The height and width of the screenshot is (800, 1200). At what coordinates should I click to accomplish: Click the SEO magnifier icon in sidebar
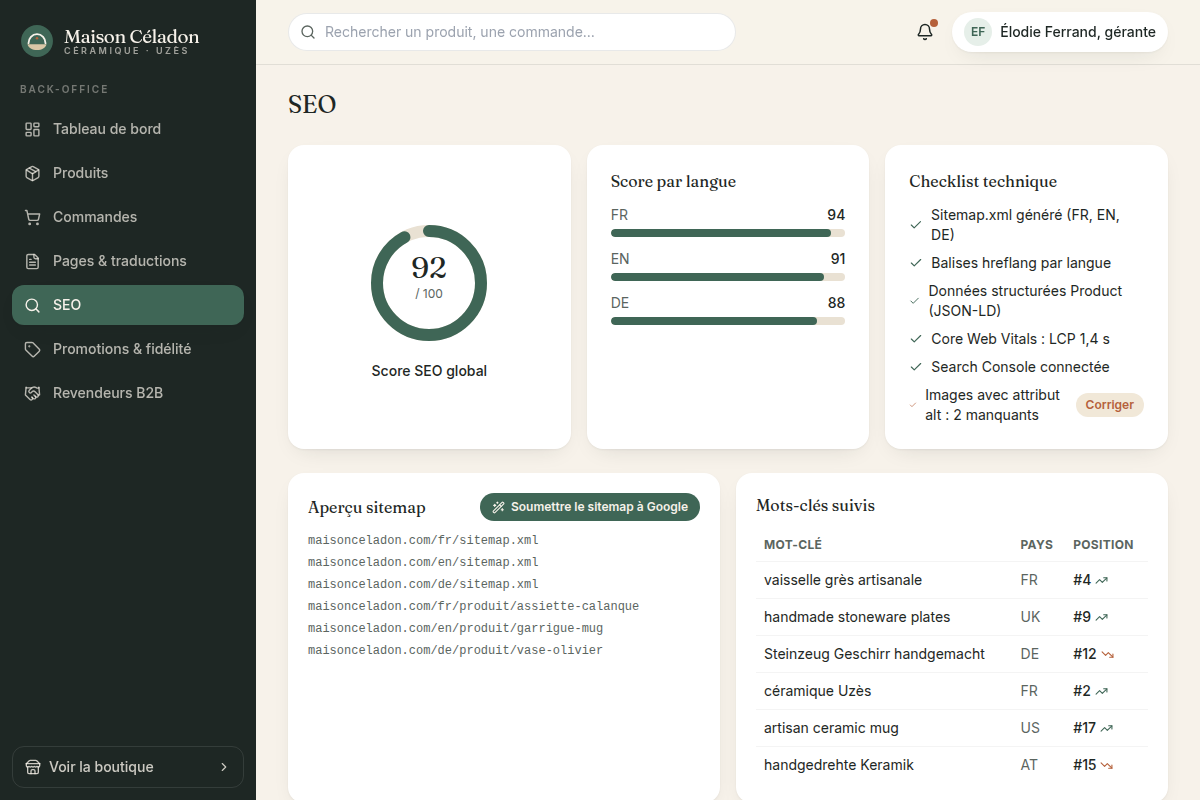[x=33, y=305]
